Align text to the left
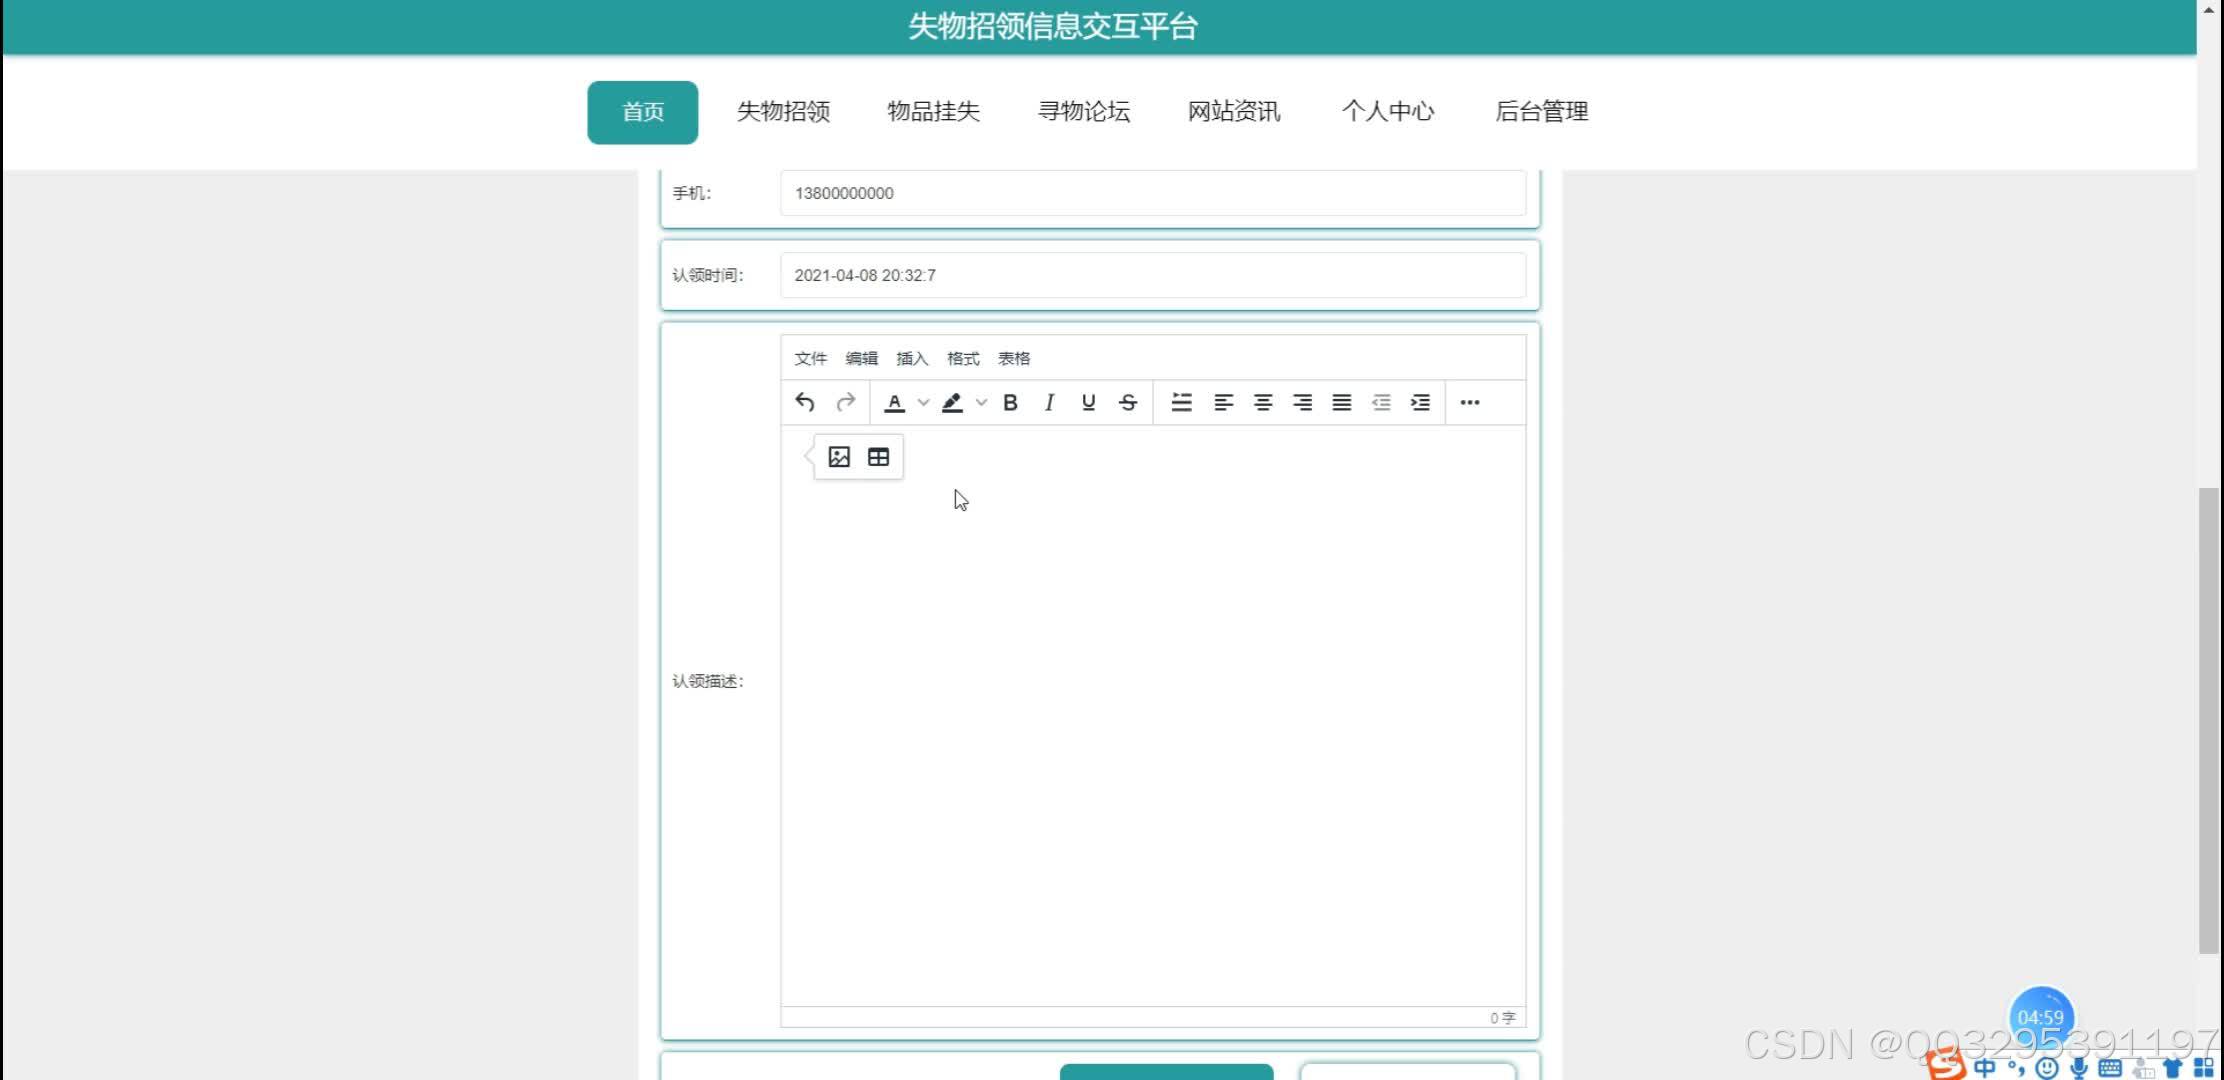This screenshot has height=1080, width=2224. point(1223,402)
